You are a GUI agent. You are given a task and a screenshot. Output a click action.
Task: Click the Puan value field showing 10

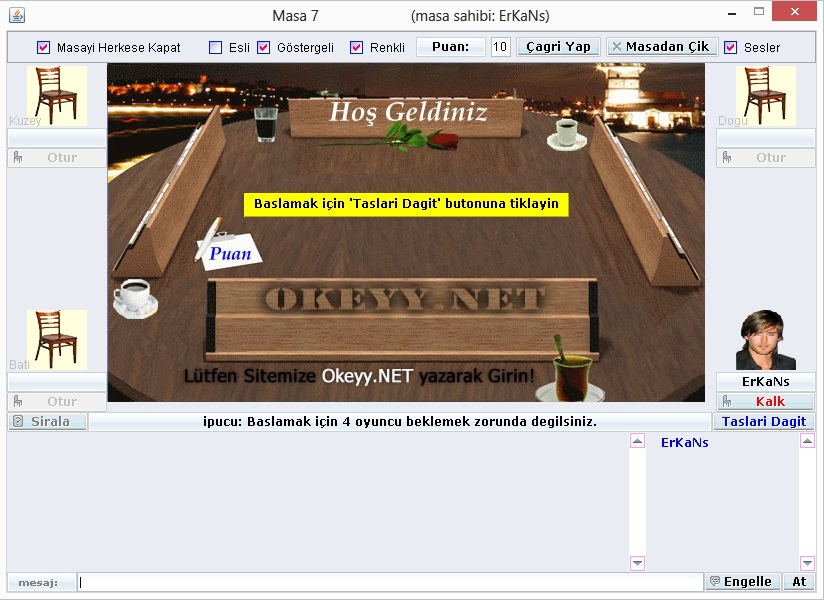click(x=500, y=47)
